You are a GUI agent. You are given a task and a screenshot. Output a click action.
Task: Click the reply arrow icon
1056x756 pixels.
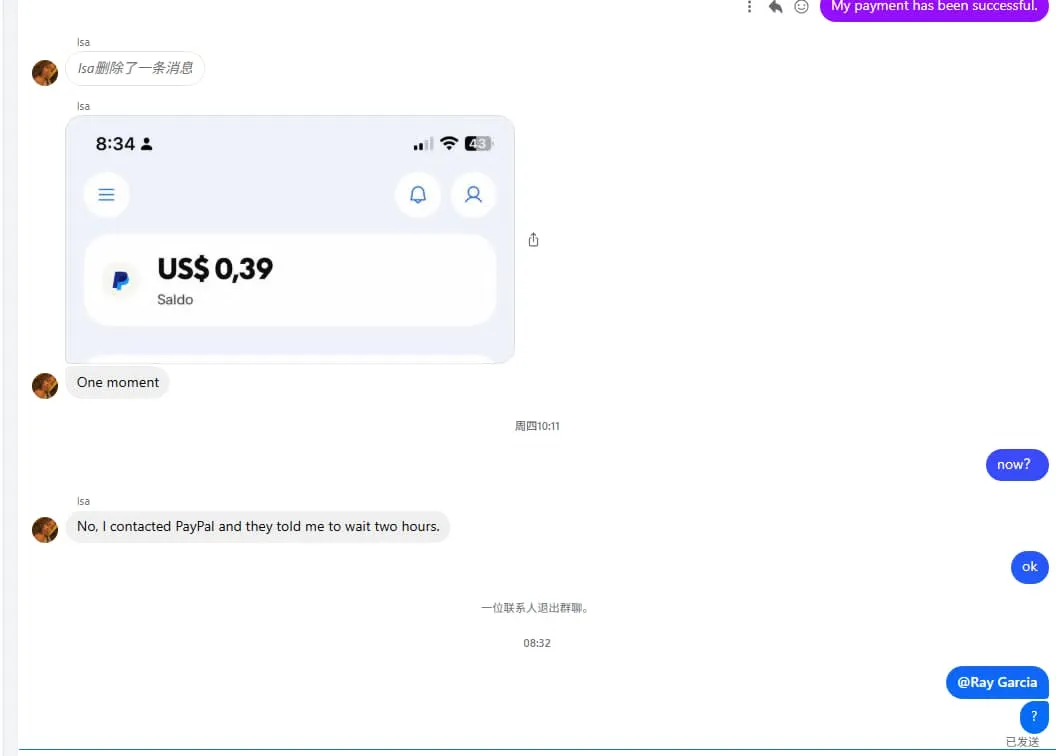coord(775,7)
